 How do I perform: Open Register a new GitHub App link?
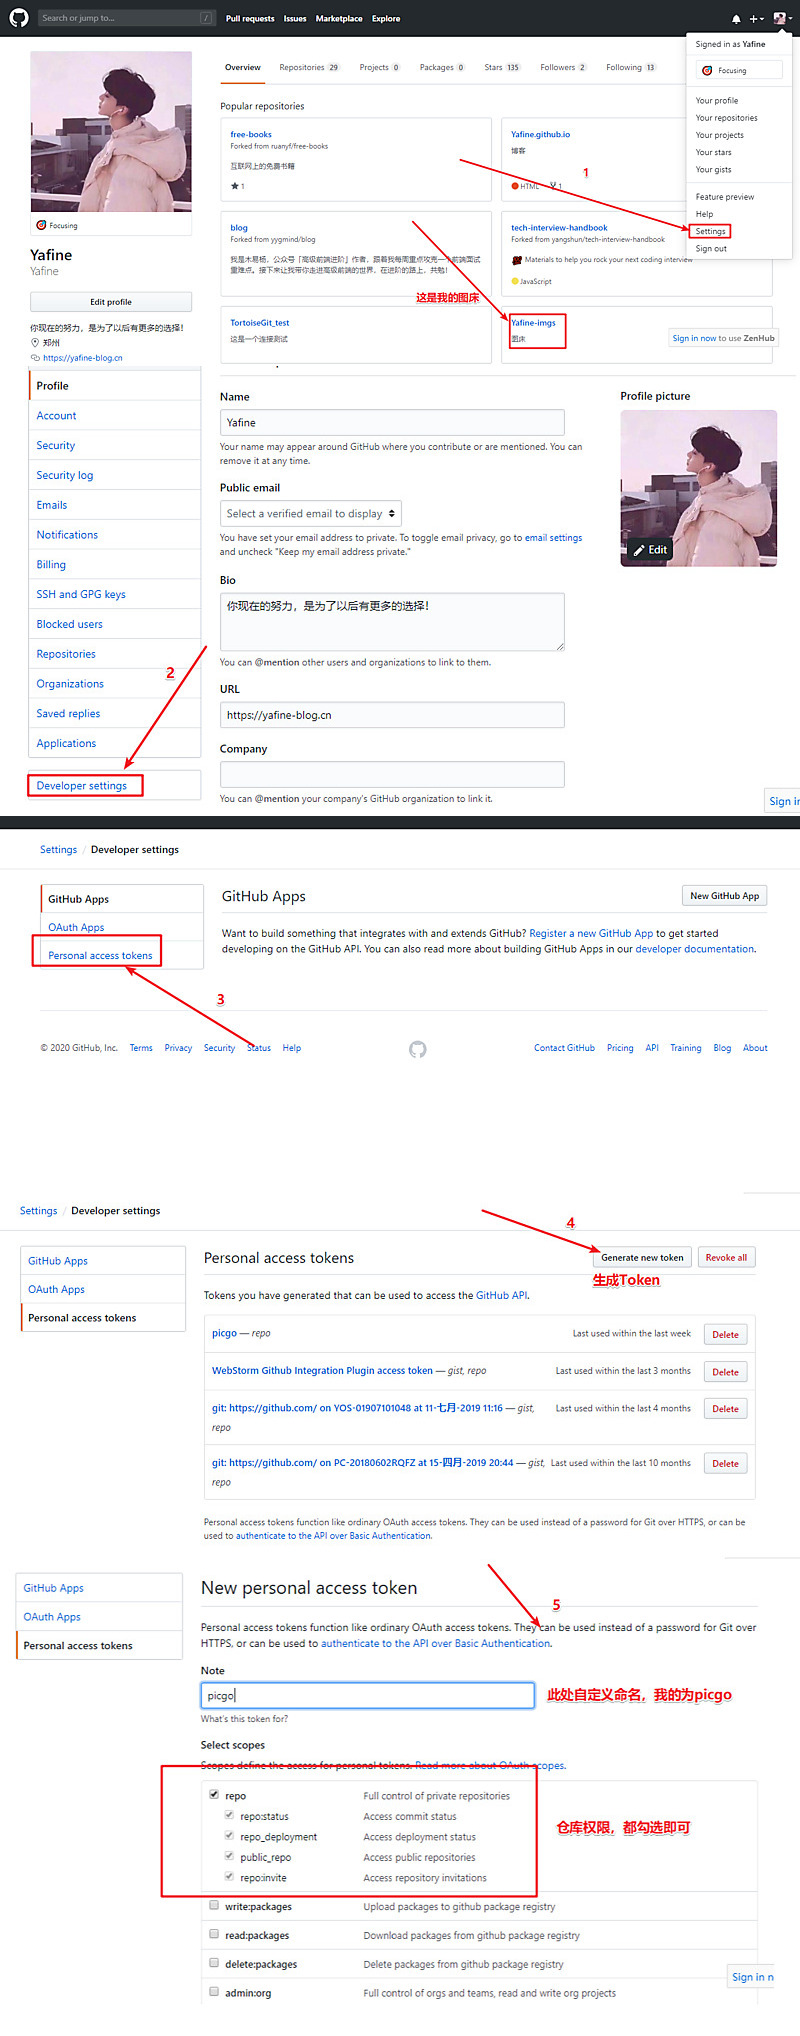[591, 934]
